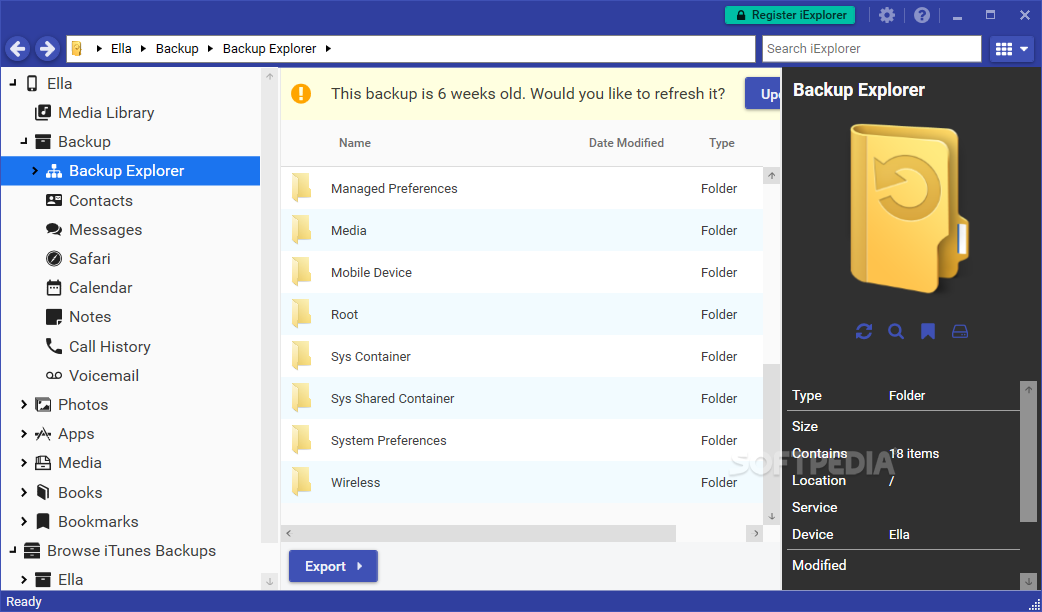Click Backup Explorer breadcrumb segment
Screen dimensions: 1042x612
click(x=269, y=49)
